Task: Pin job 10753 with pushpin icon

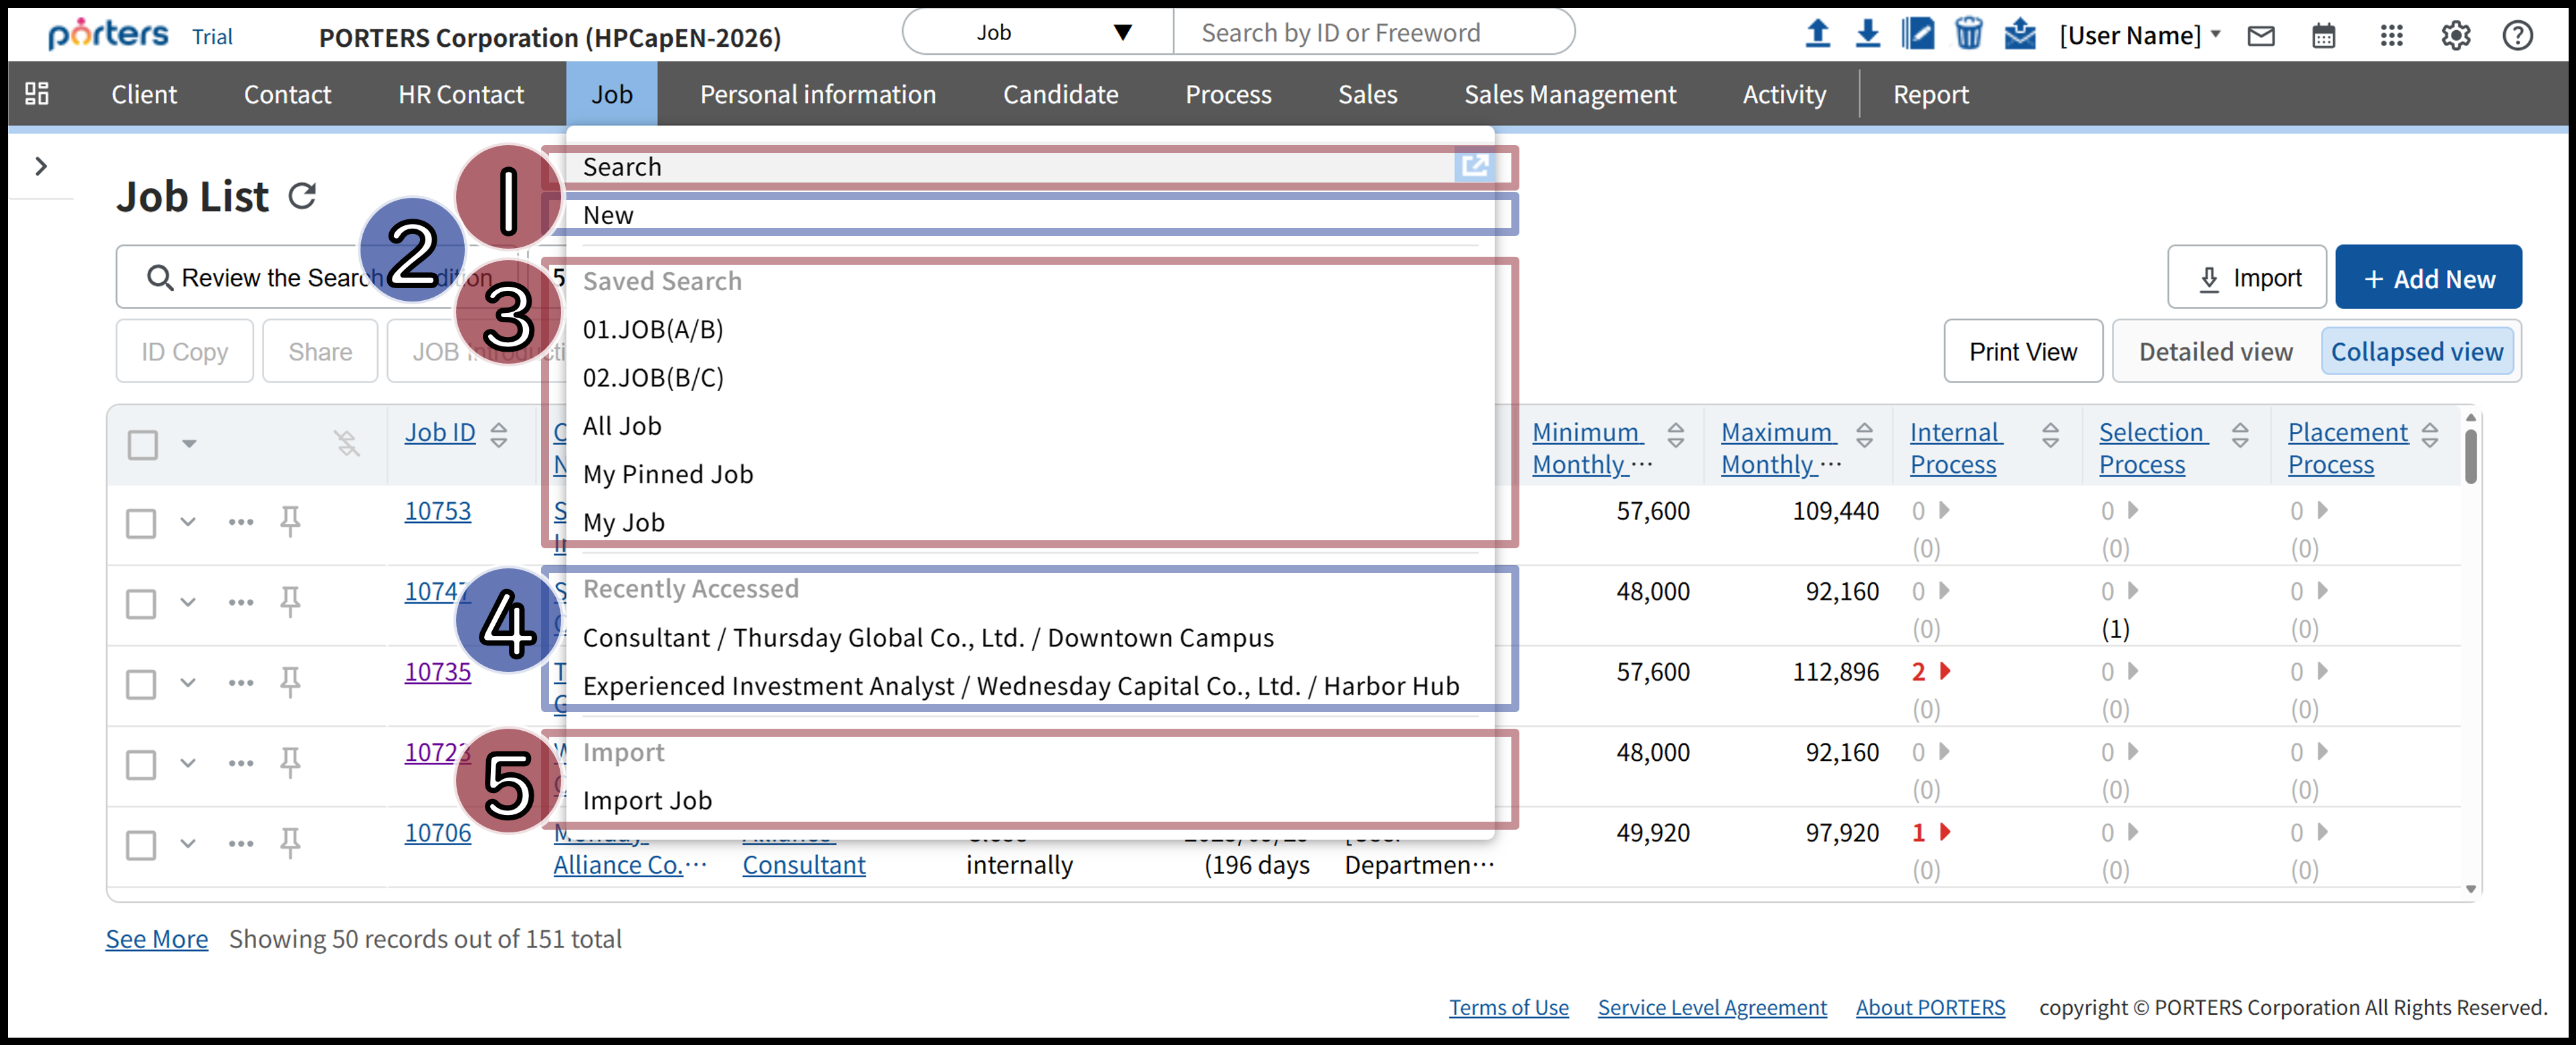Action: click(x=290, y=521)
